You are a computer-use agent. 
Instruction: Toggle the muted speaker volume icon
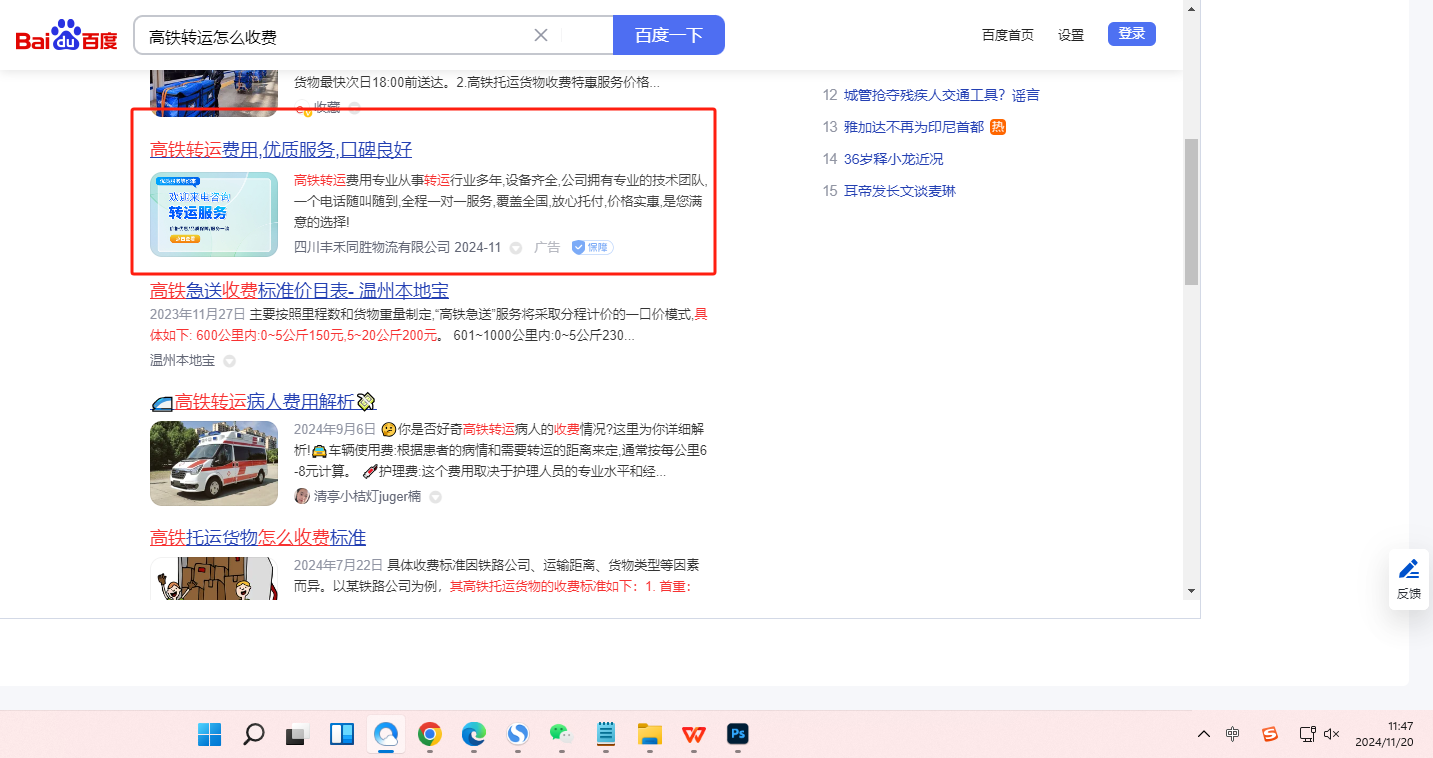tap(1331, 734)
